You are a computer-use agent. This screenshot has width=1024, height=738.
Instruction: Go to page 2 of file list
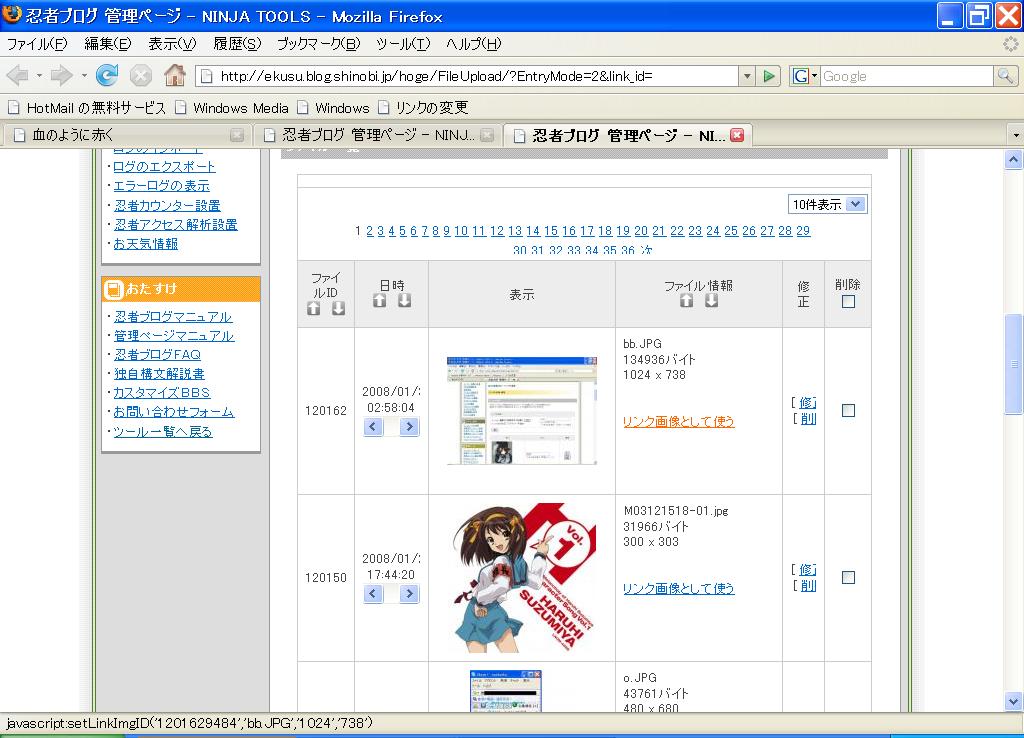[370, 231]
